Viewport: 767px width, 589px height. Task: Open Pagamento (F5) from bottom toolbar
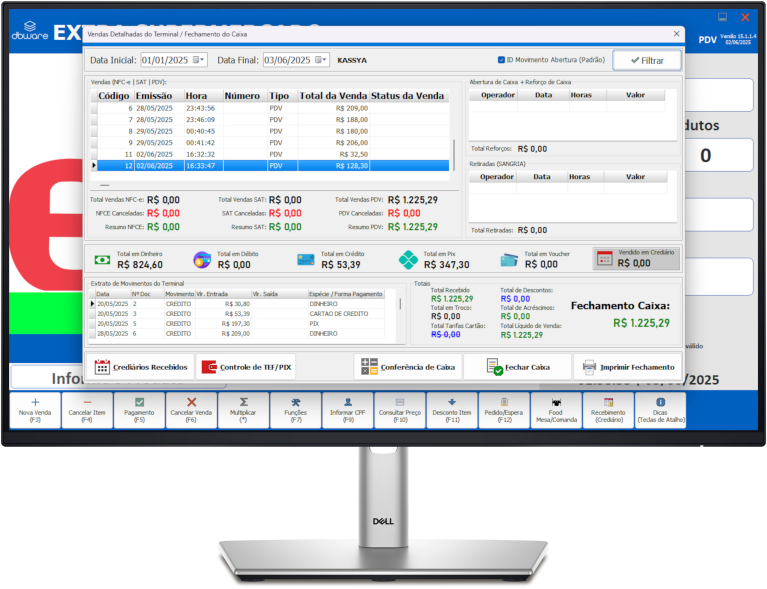[x=139, y=402]
